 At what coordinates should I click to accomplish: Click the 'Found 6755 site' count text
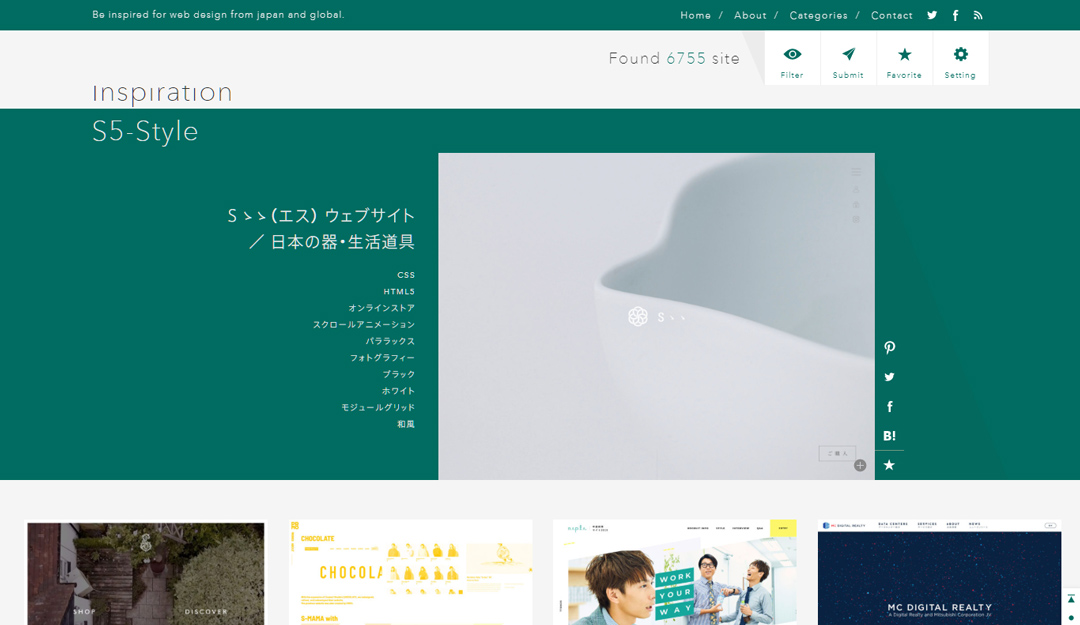pyautogui.click(x=674, y=59)
